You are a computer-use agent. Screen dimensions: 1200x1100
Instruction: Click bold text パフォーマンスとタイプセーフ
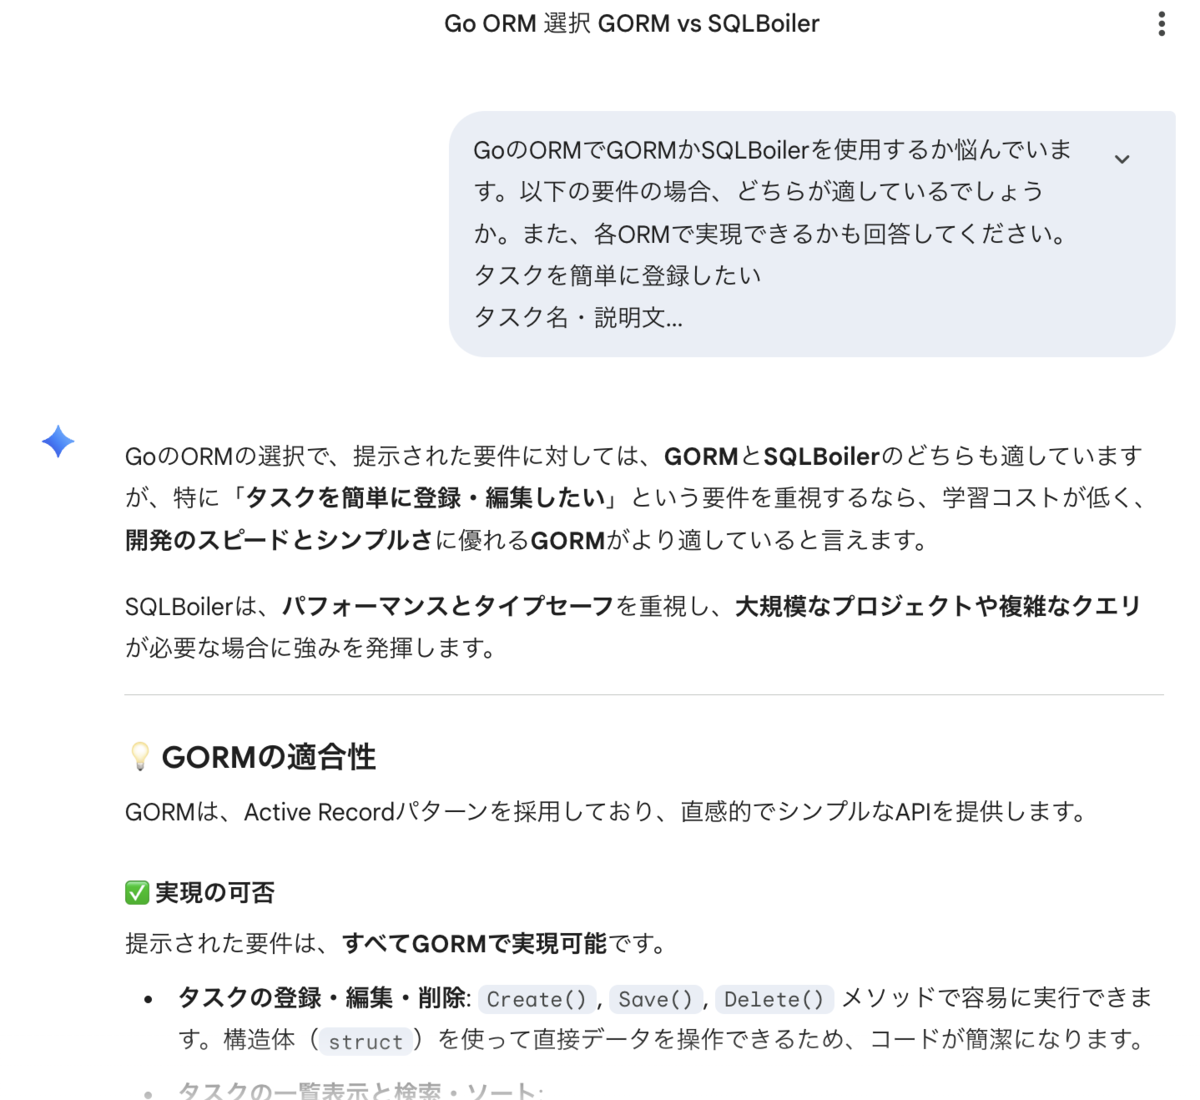click(448, 606)
